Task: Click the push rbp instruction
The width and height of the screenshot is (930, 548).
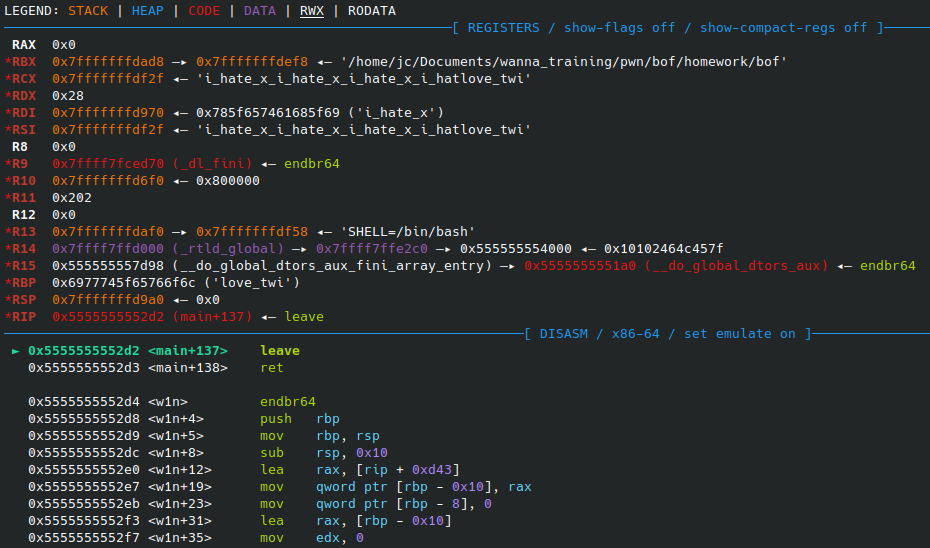Action: (300, 419)
